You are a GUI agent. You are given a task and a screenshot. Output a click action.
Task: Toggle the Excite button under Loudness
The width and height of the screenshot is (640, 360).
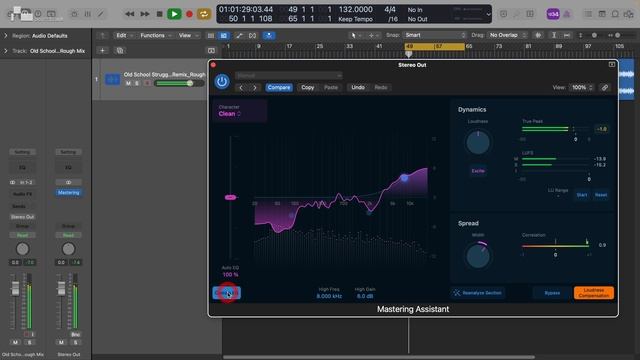pyautogui.click(x=478, y=171)
